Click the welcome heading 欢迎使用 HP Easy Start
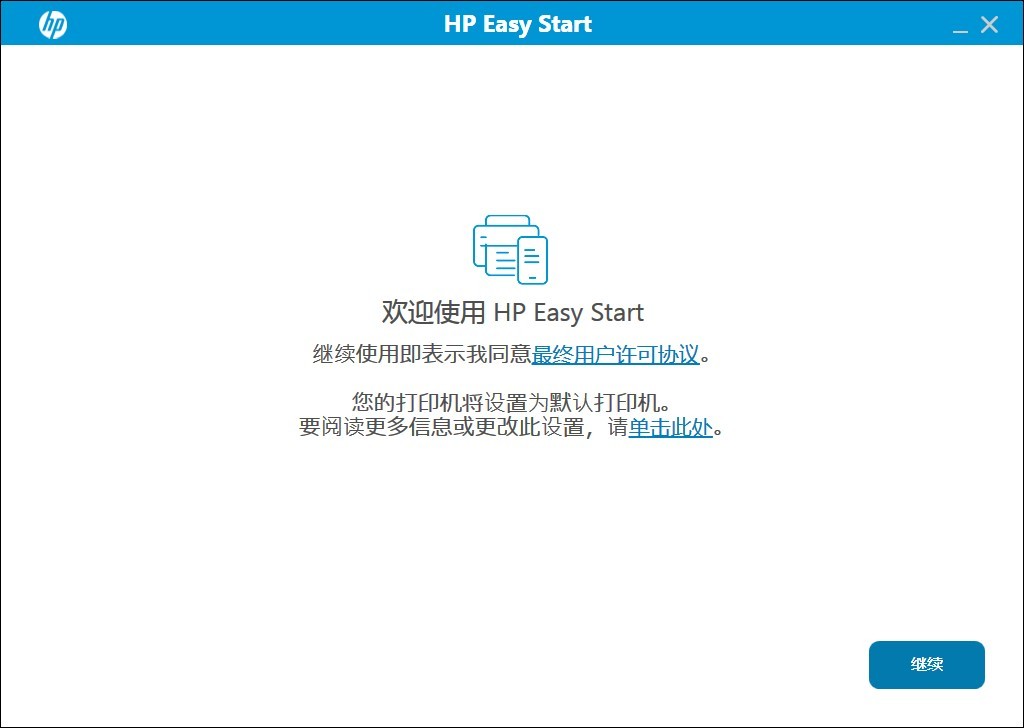 [x=511, y=312]
